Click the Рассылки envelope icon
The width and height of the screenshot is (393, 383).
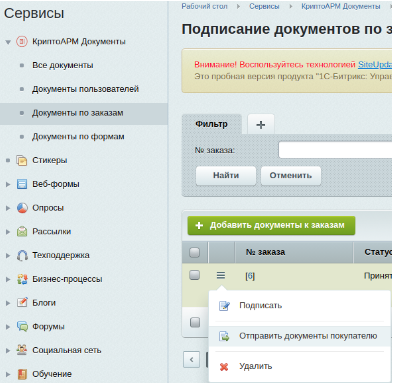pyautogui.click(x=22, y=232)
